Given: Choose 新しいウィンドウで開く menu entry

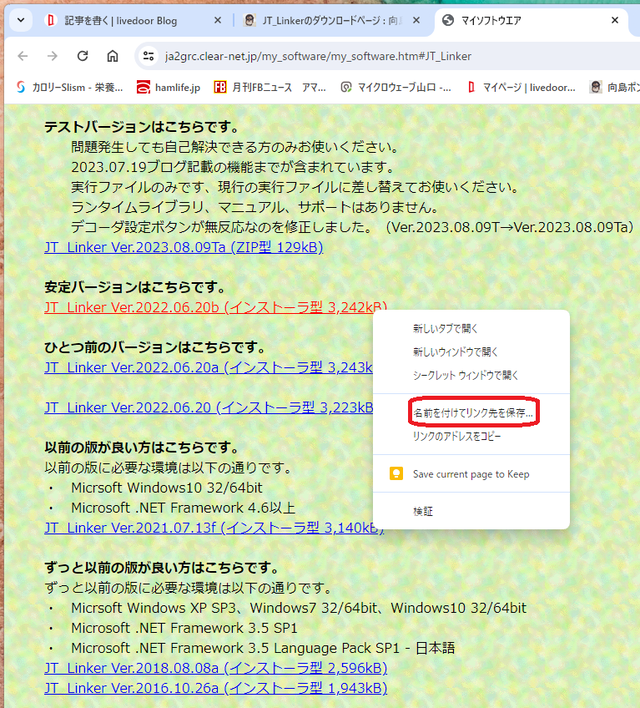Looking at the screenshot, I should (471, 352).
